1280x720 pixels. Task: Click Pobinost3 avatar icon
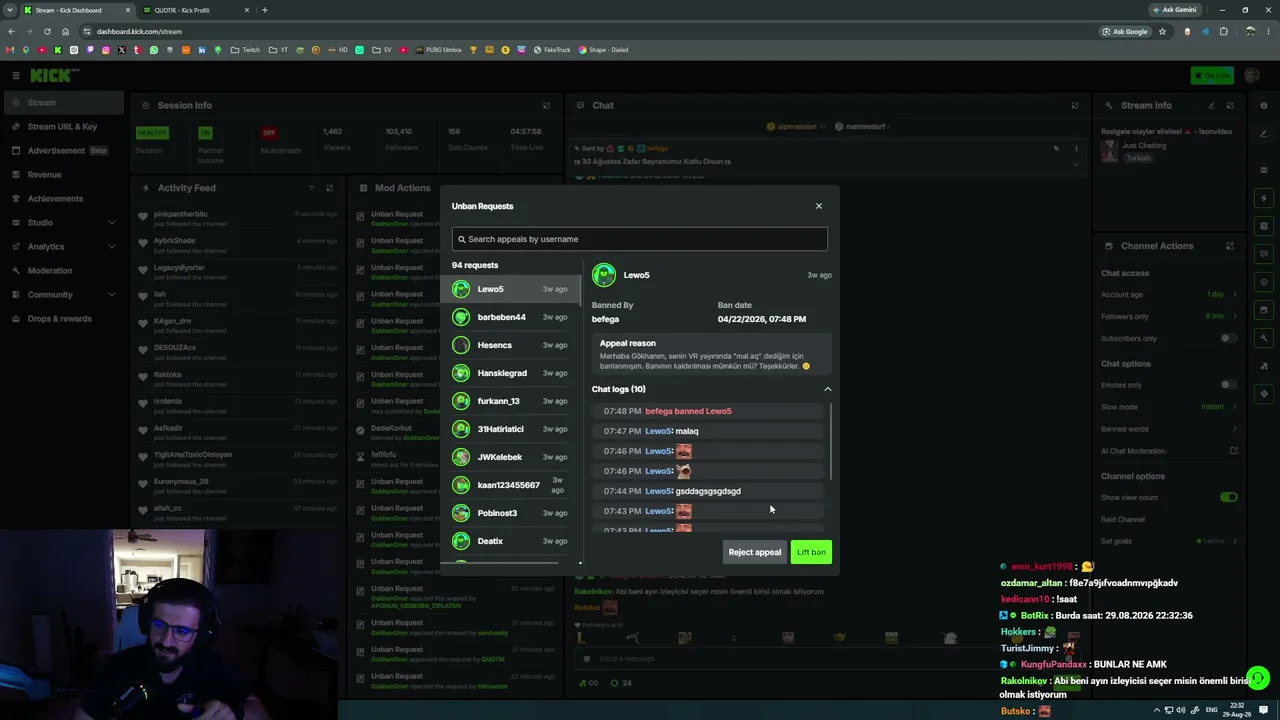[x=461, y=513]
